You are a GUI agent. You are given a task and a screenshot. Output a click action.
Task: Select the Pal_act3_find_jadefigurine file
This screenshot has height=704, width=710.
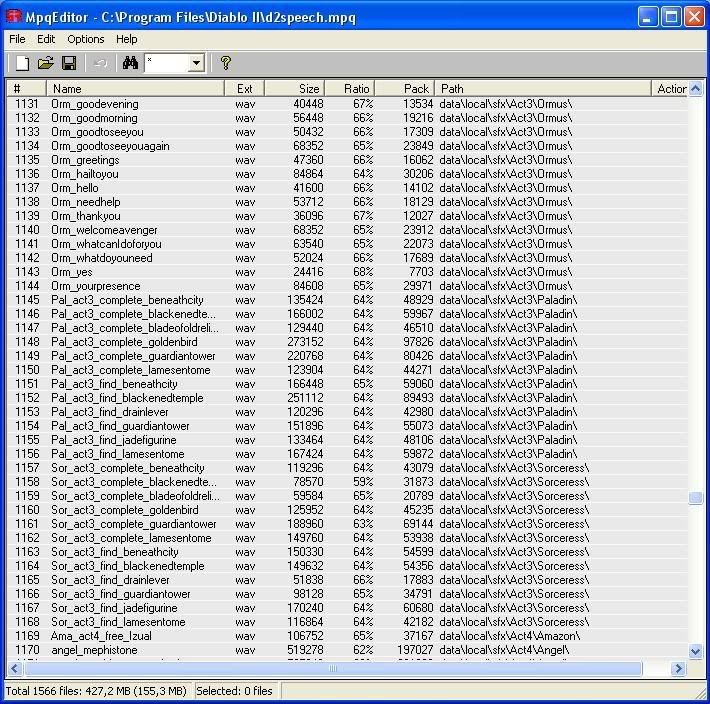coord(114,440)
